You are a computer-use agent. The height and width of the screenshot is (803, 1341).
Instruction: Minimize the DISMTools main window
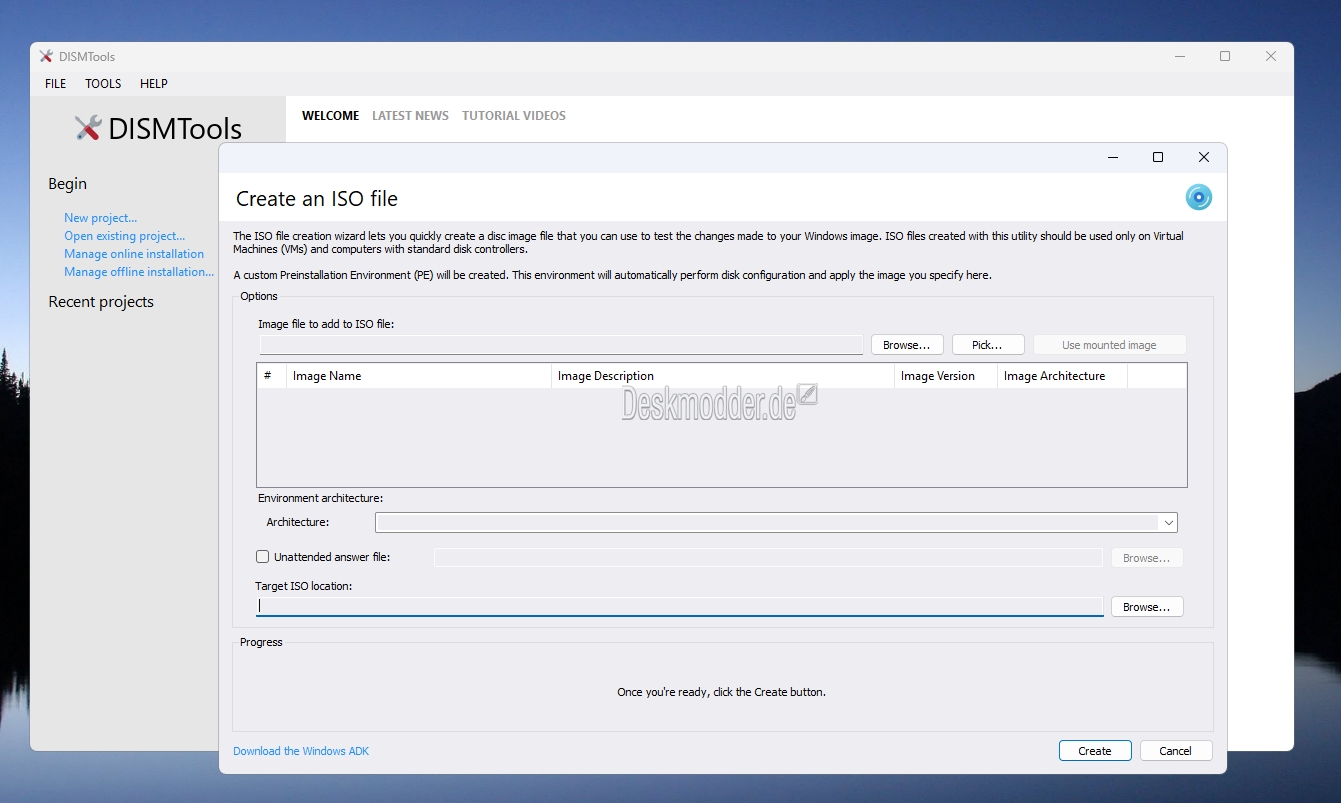[1179, 57]
